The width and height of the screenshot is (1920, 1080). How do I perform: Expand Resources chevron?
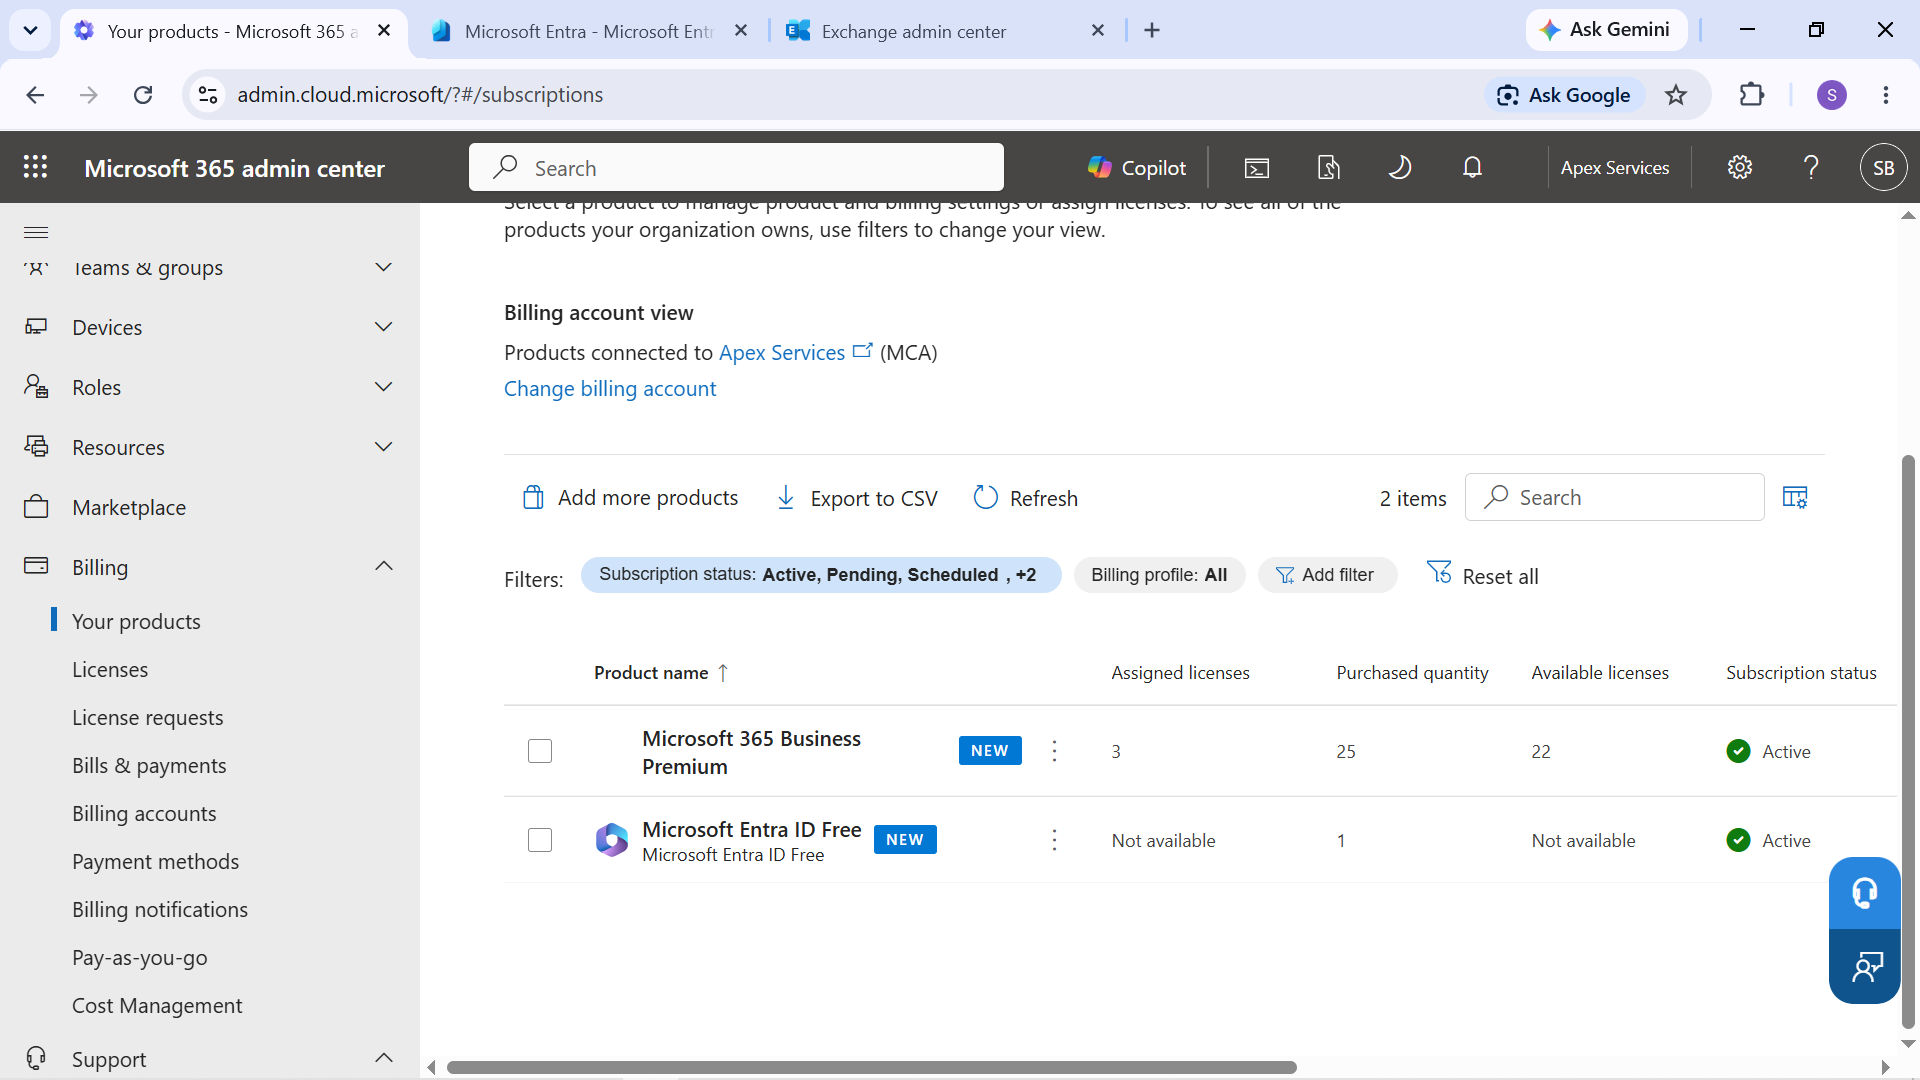383,447
